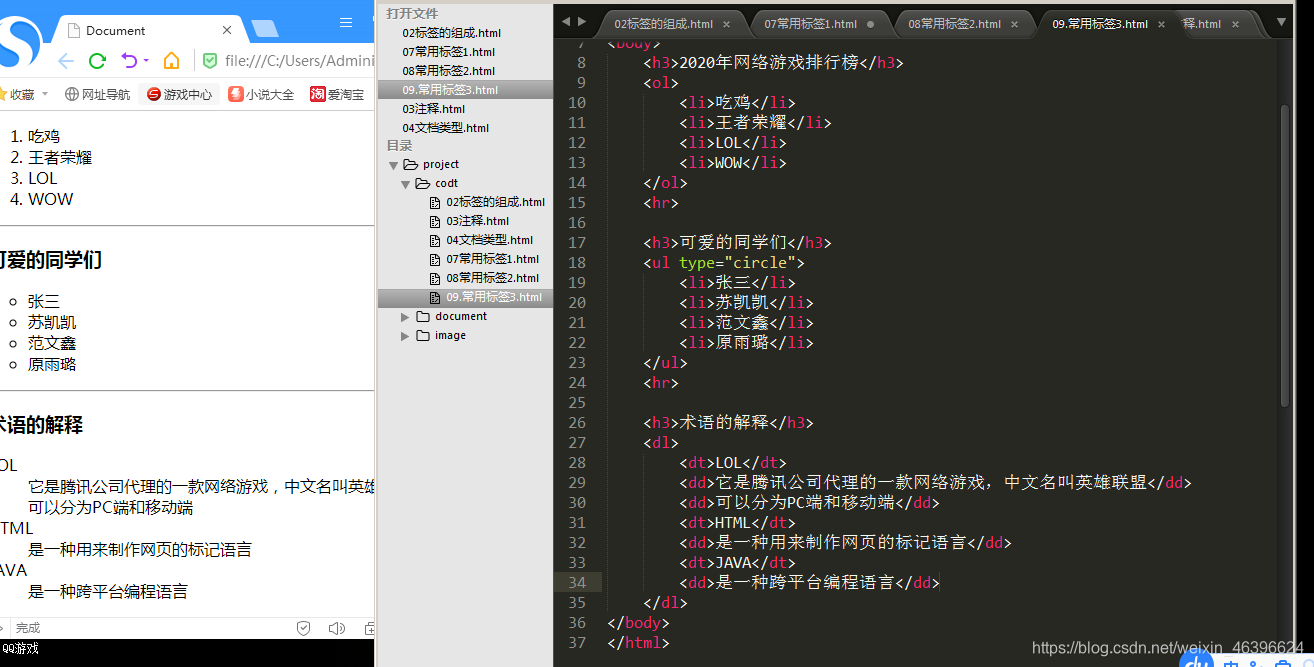
Task: Open the 游戏中心 bookmark
Action: 179,94
